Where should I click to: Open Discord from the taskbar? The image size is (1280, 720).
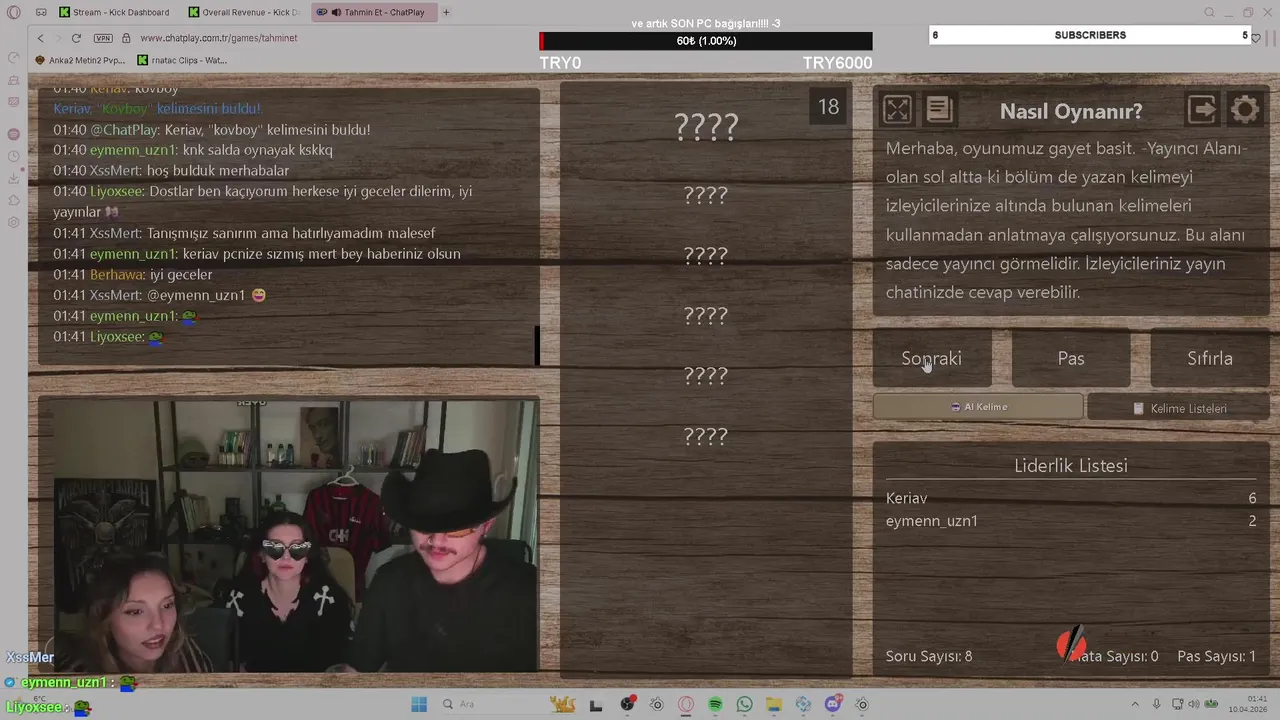click(x=833, y=704)
